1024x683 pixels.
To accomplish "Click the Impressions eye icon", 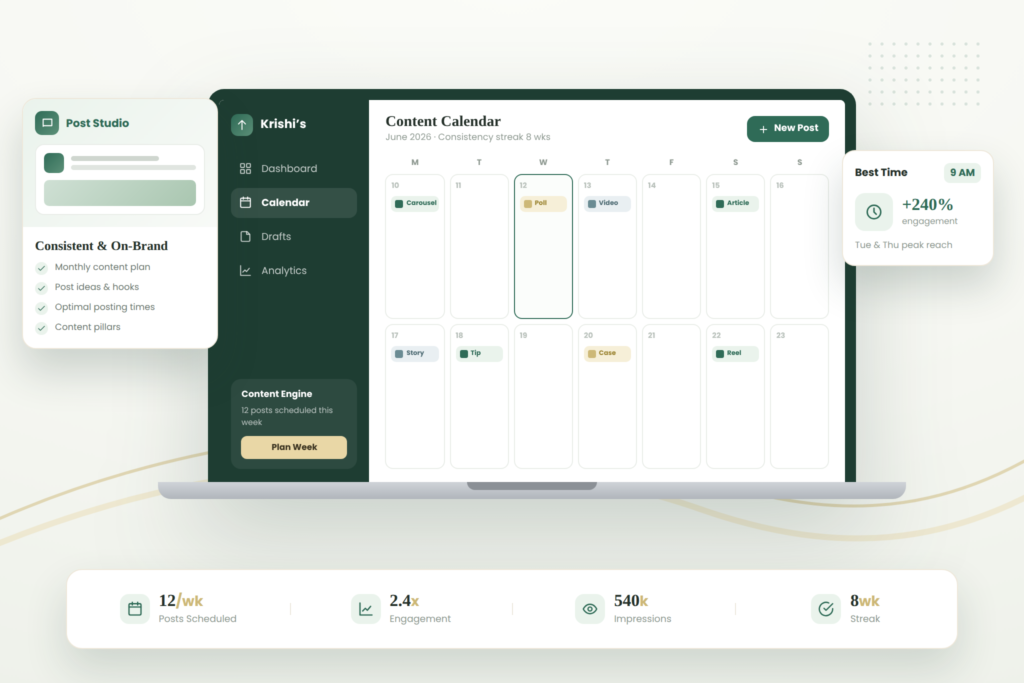I will coord(590,609).
